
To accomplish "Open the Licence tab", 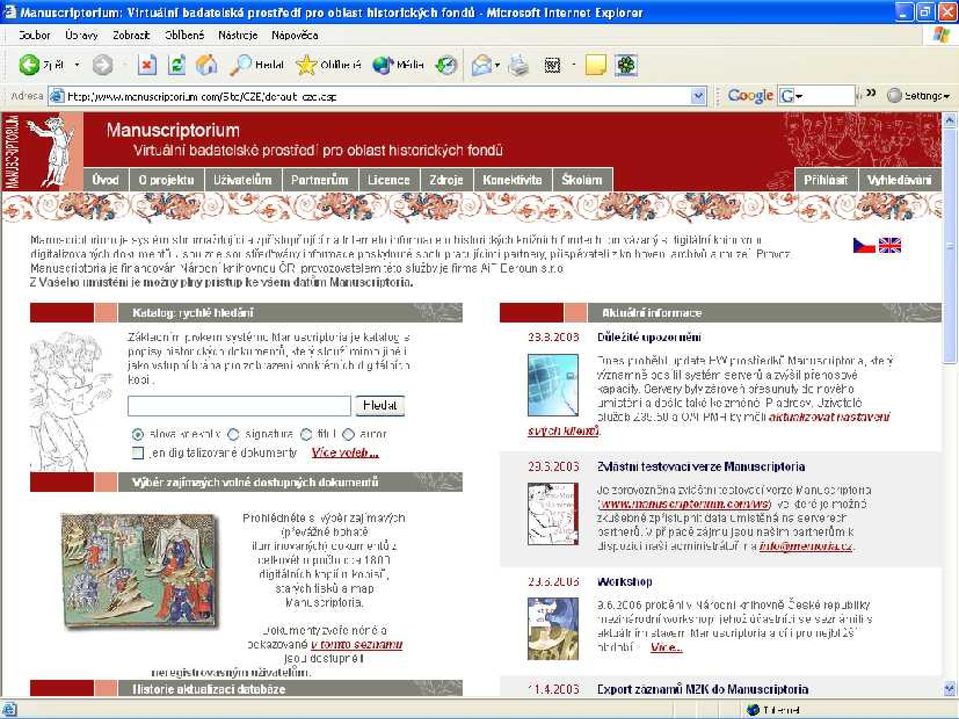I will (388, 180).
